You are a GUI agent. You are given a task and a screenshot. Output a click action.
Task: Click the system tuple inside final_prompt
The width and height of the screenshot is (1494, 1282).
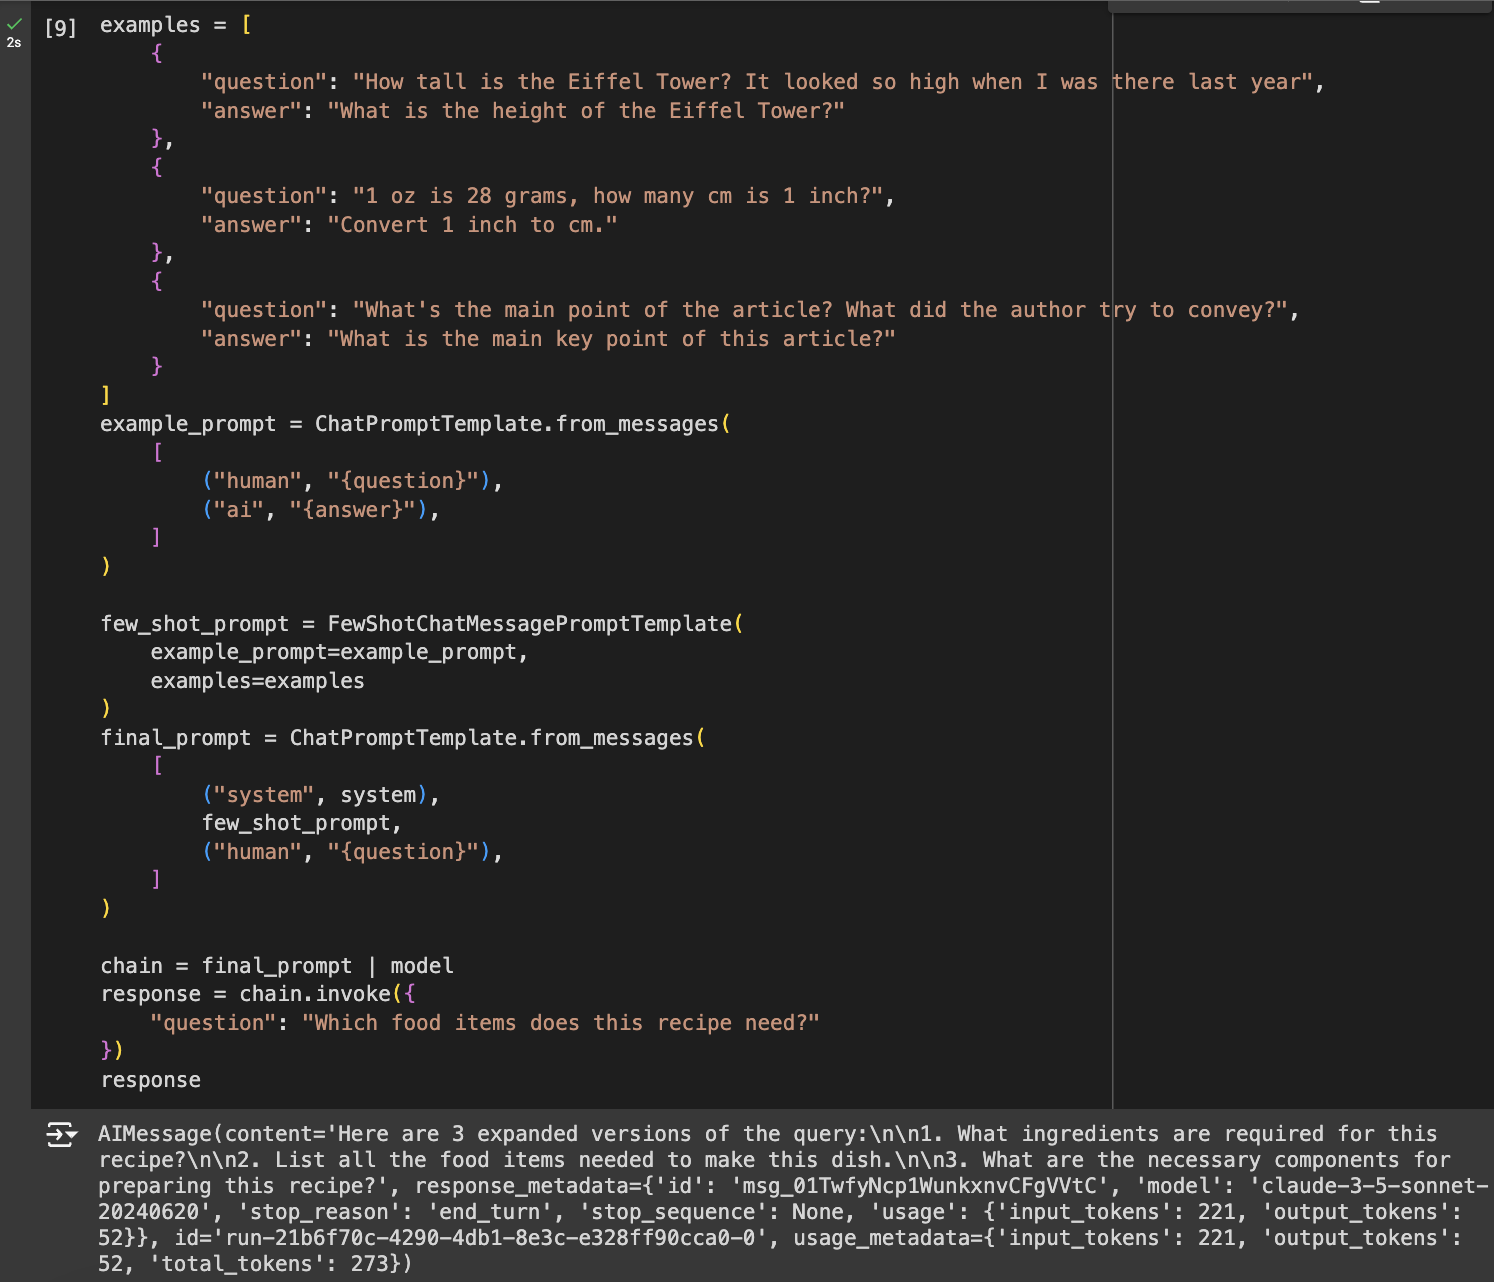pyautogui.click(x=320, y=794)
